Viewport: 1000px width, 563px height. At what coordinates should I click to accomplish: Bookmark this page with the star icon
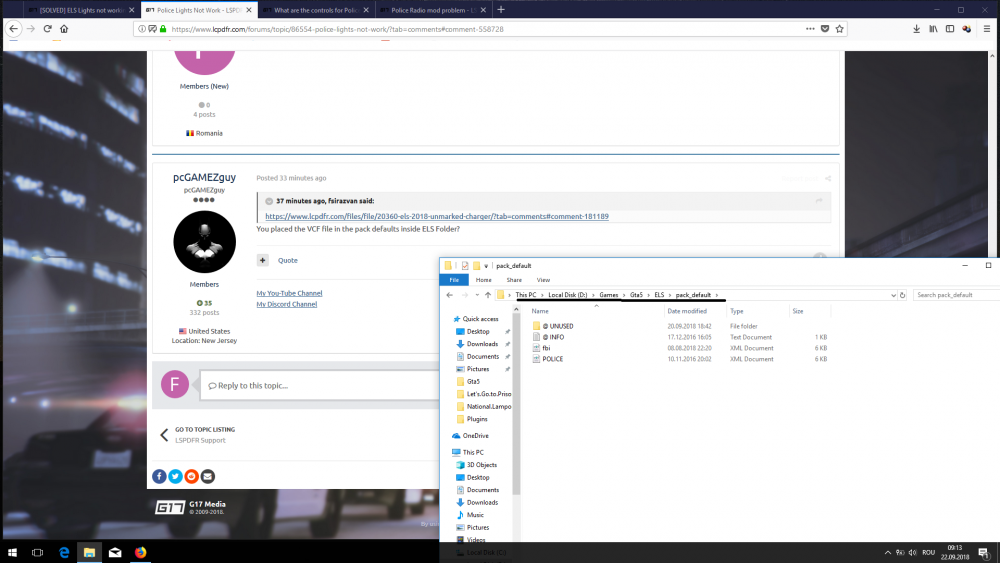[839, 29]
